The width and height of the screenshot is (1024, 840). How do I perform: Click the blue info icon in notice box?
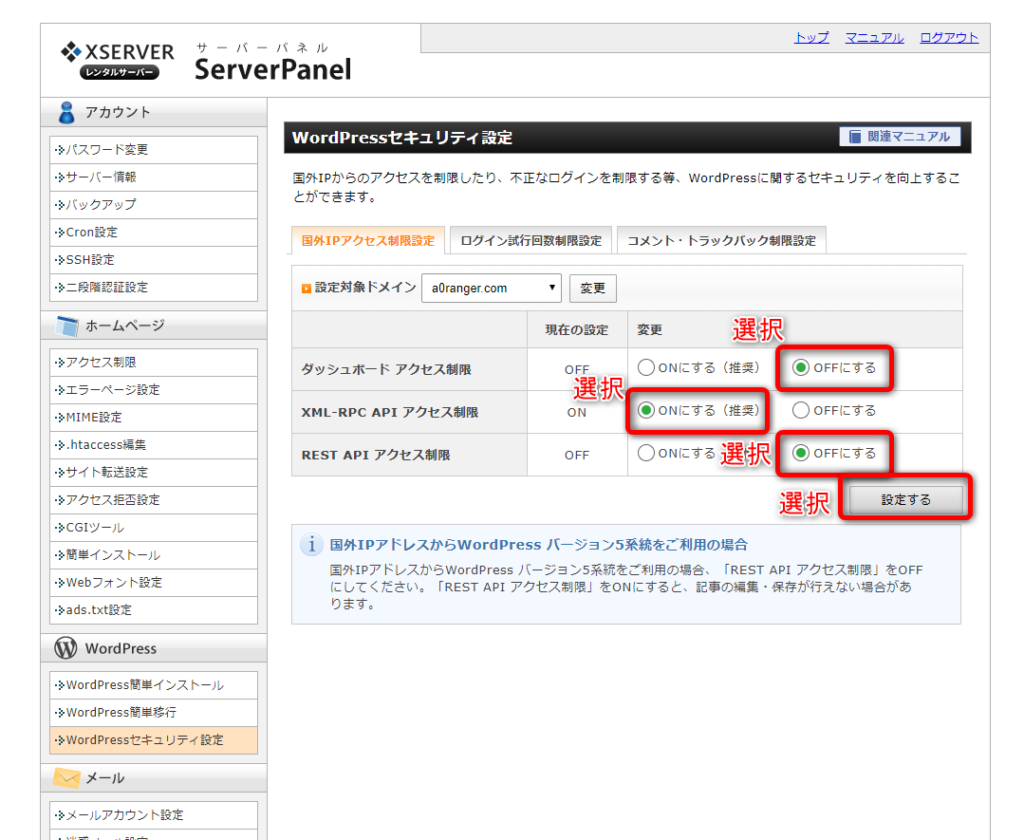[312, 545]
